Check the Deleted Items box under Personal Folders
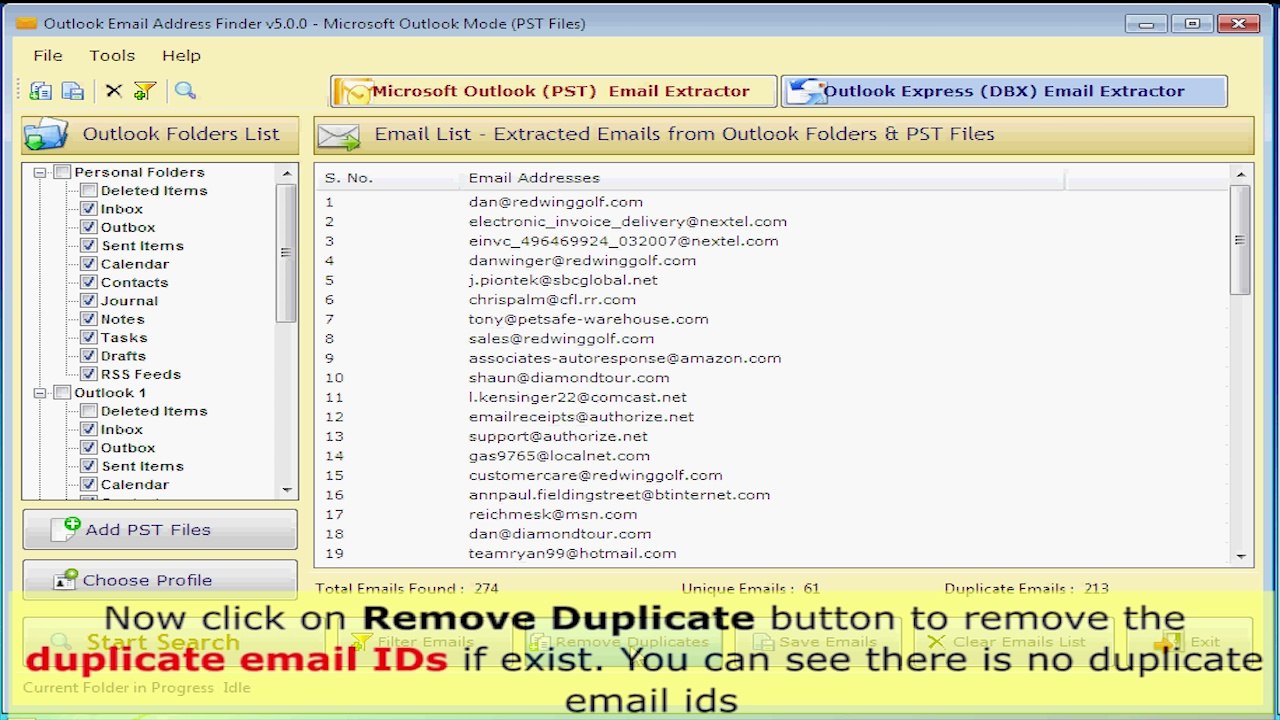Viewport: 1280px width, 720px height. pos(89,191)
